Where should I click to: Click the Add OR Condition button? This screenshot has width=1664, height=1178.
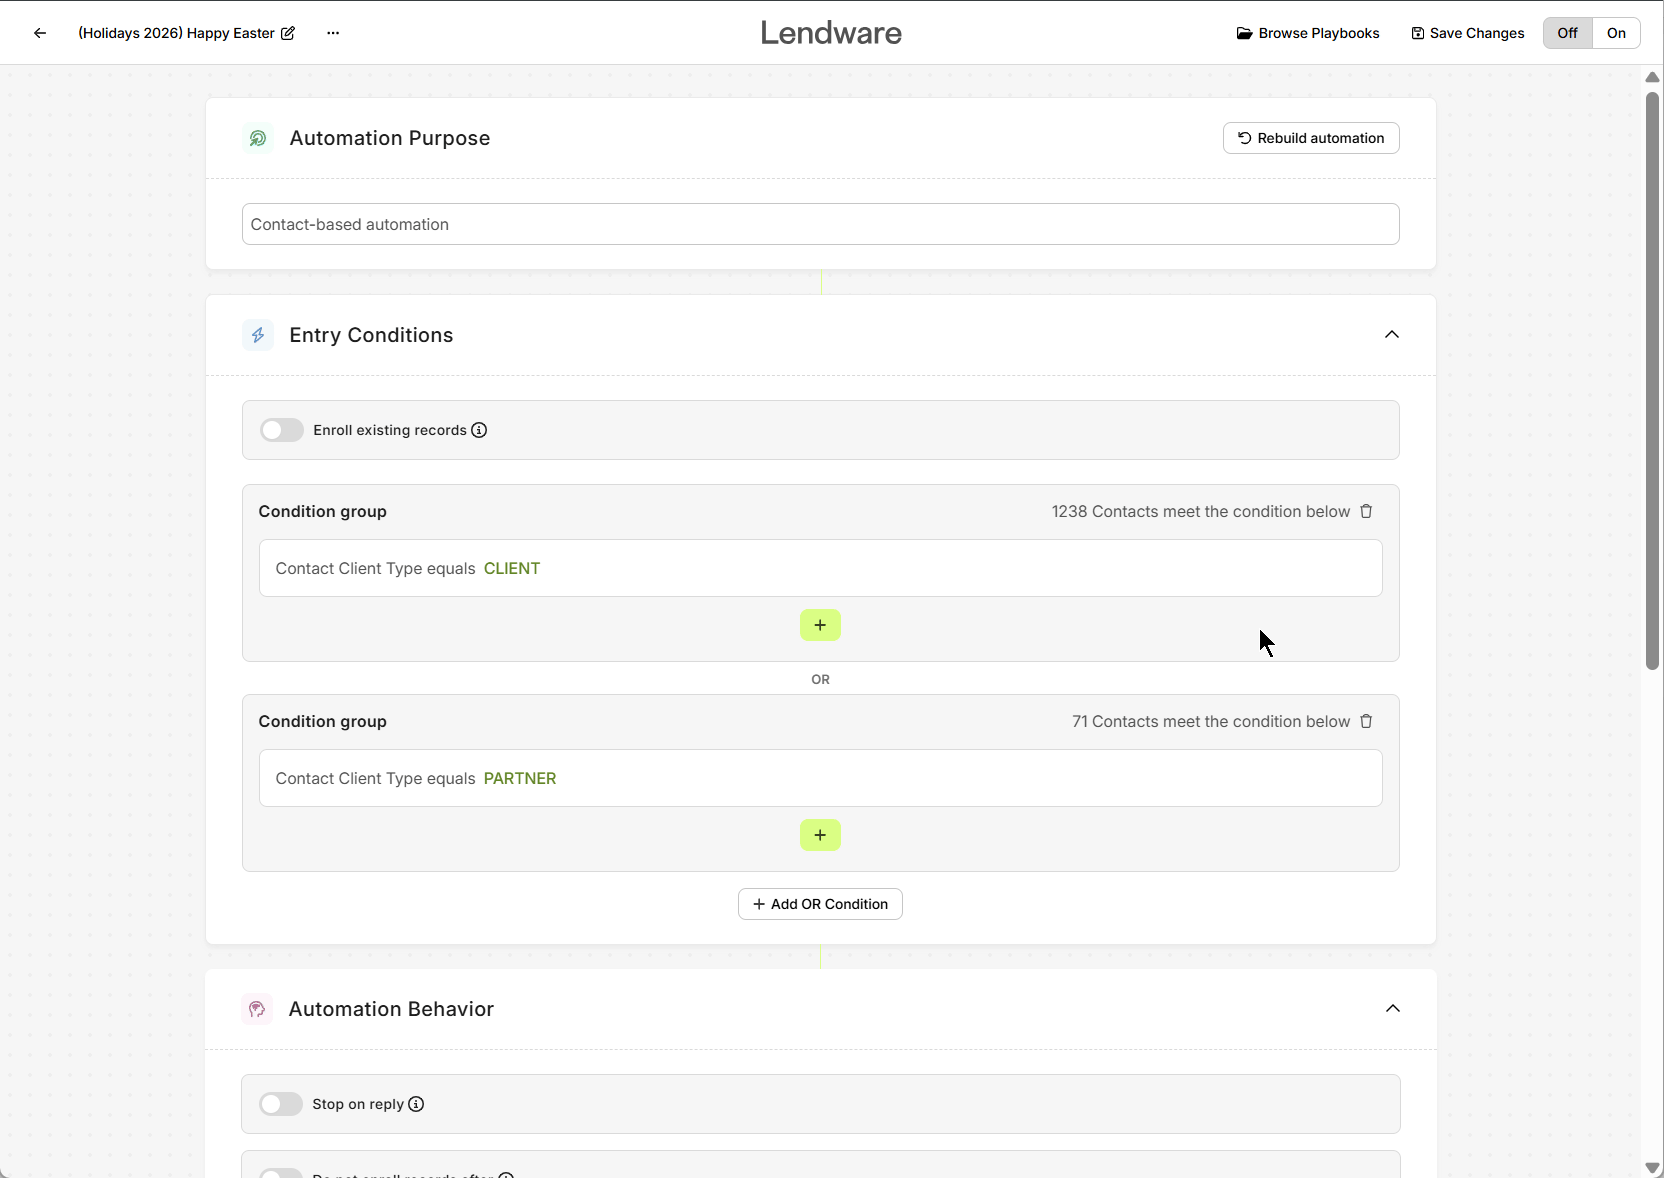pos(820,904)
